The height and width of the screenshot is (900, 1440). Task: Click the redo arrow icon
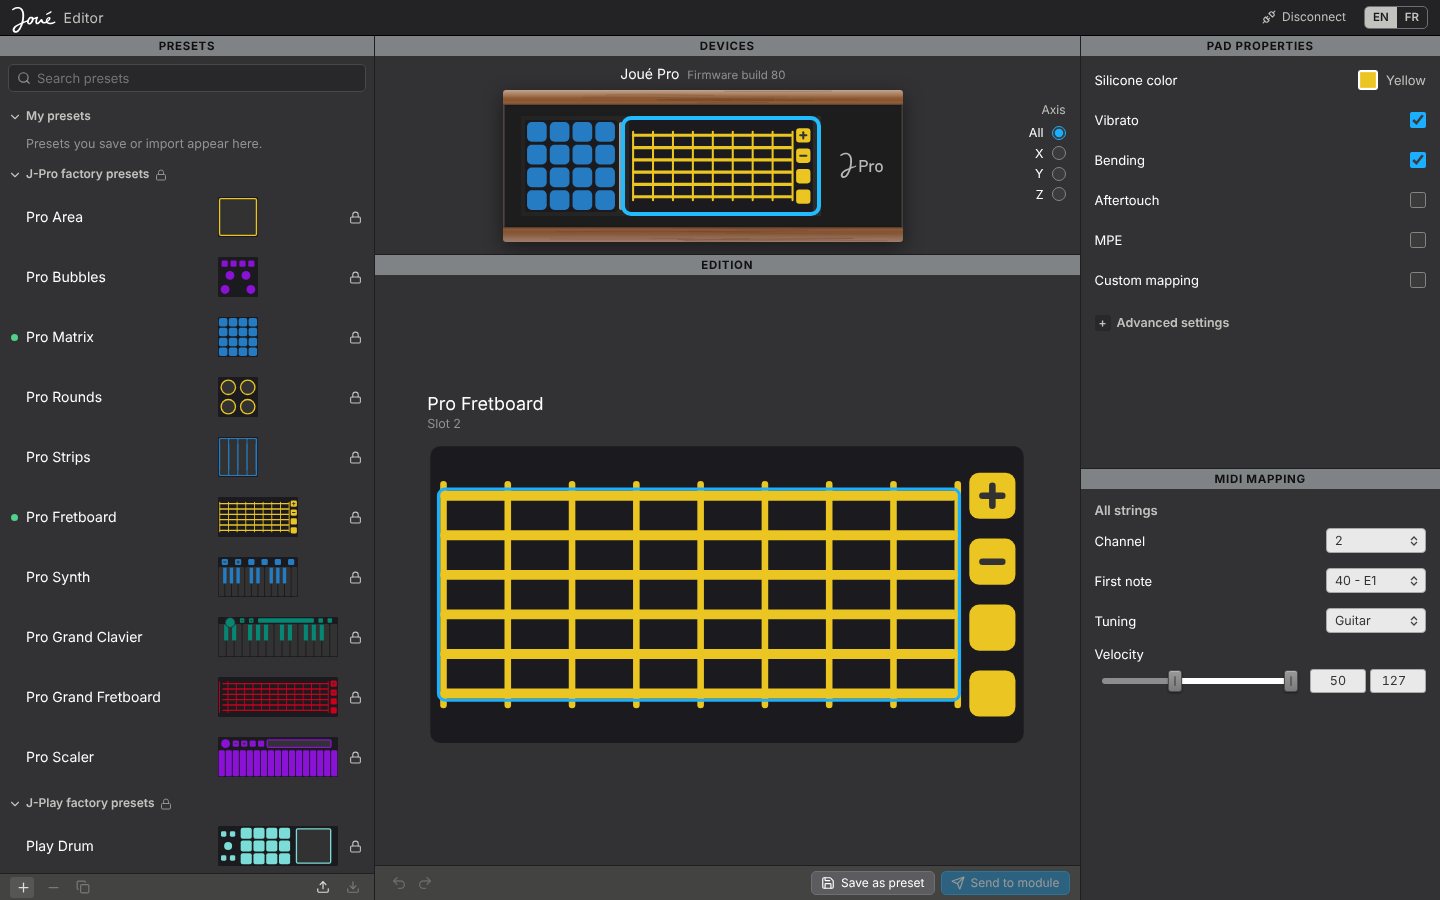pos(425,883)
